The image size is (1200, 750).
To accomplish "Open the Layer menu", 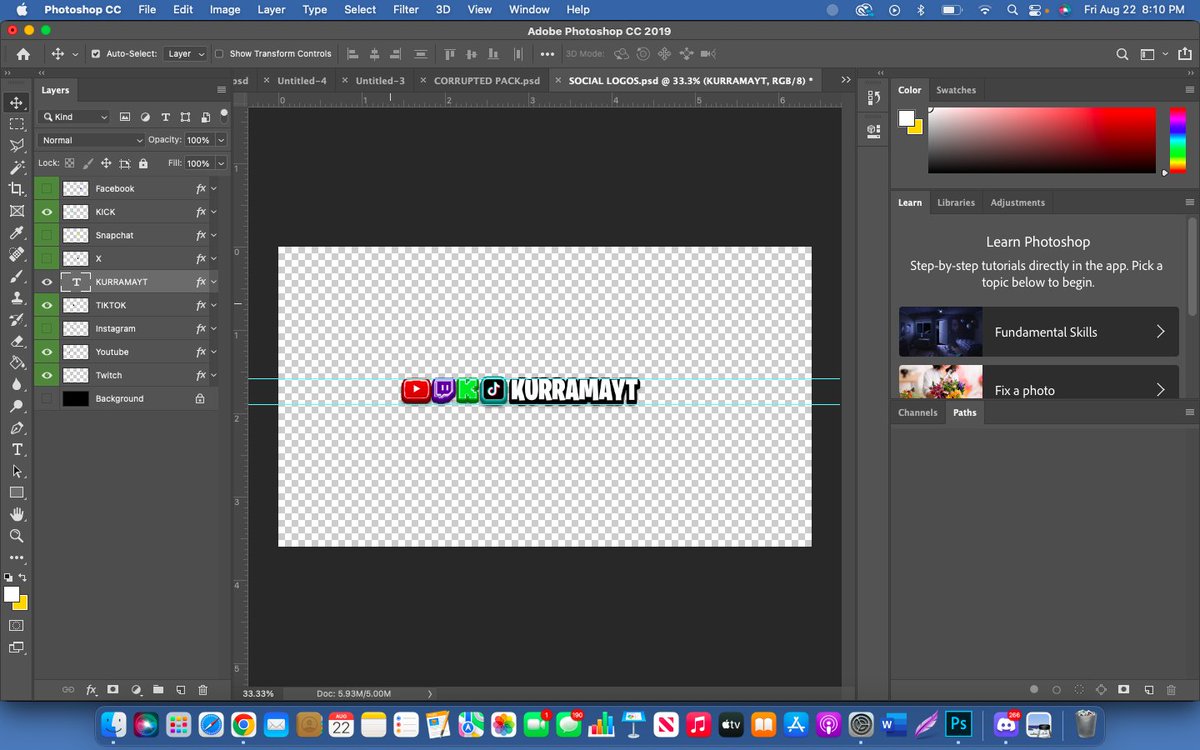I will 271,9.
